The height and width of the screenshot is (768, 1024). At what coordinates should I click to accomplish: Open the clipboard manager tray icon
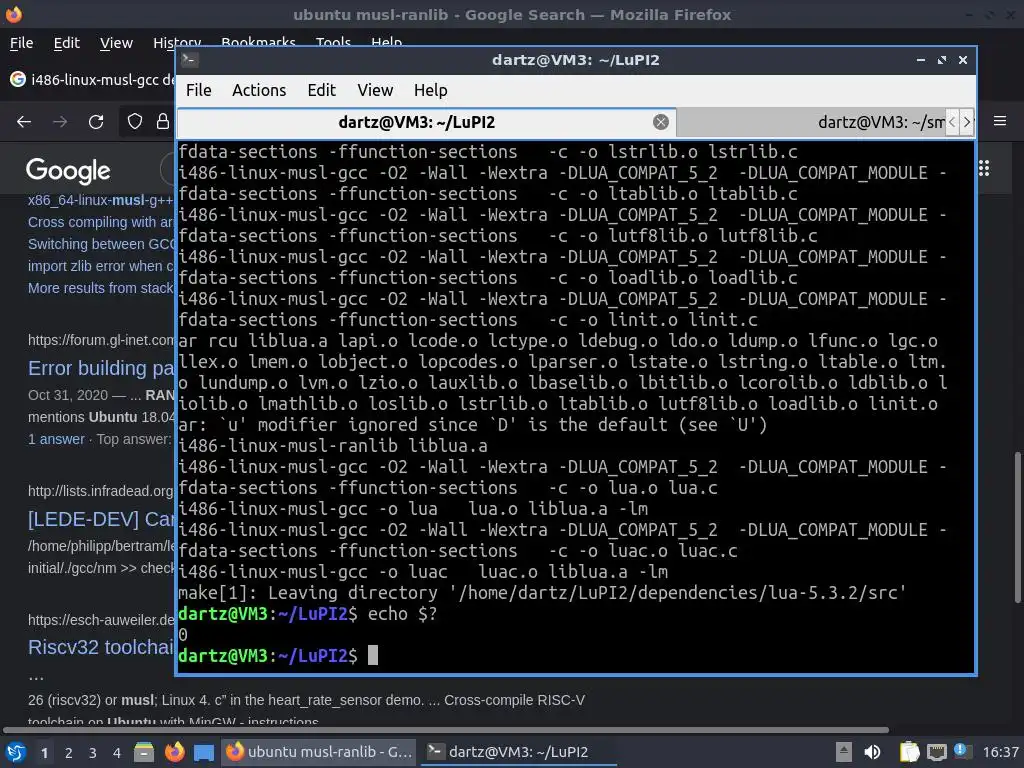coord(909,752)
